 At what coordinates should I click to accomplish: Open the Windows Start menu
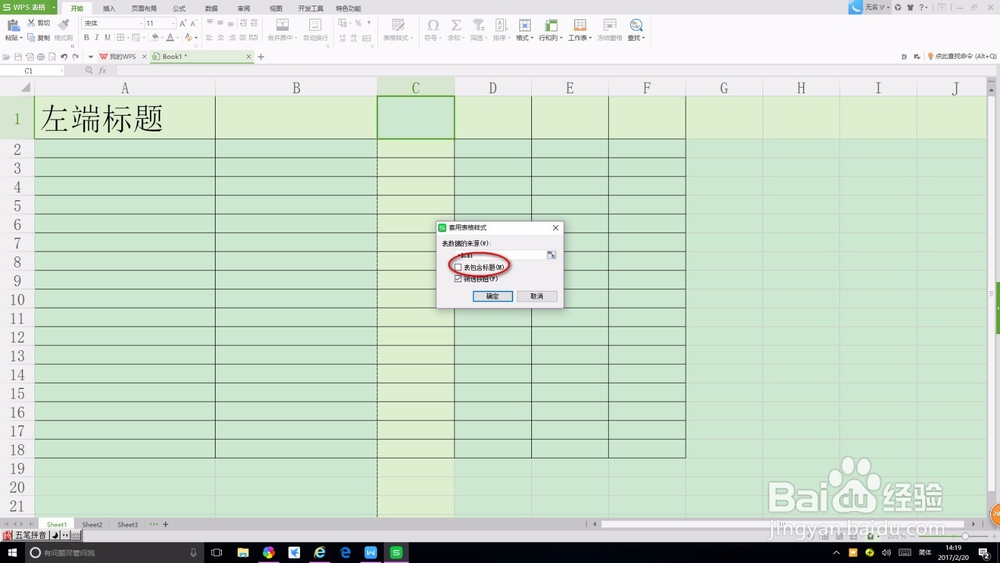point(11,553)
